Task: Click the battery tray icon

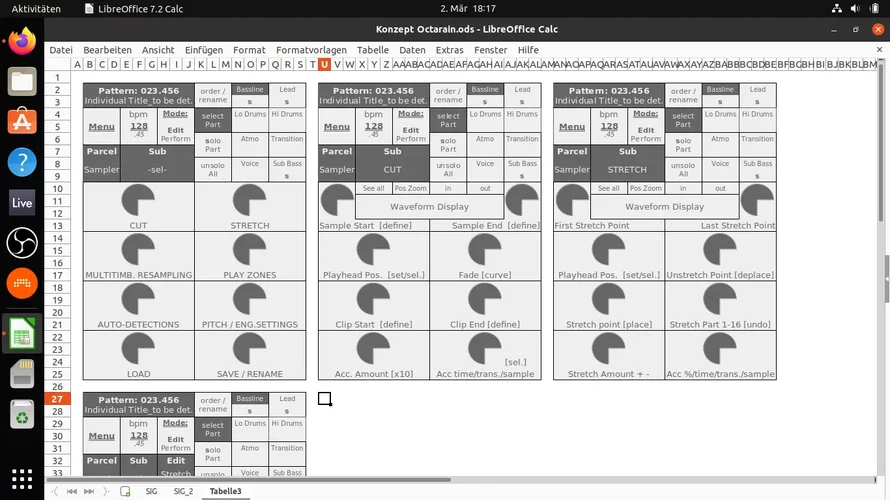Action: 875,9
